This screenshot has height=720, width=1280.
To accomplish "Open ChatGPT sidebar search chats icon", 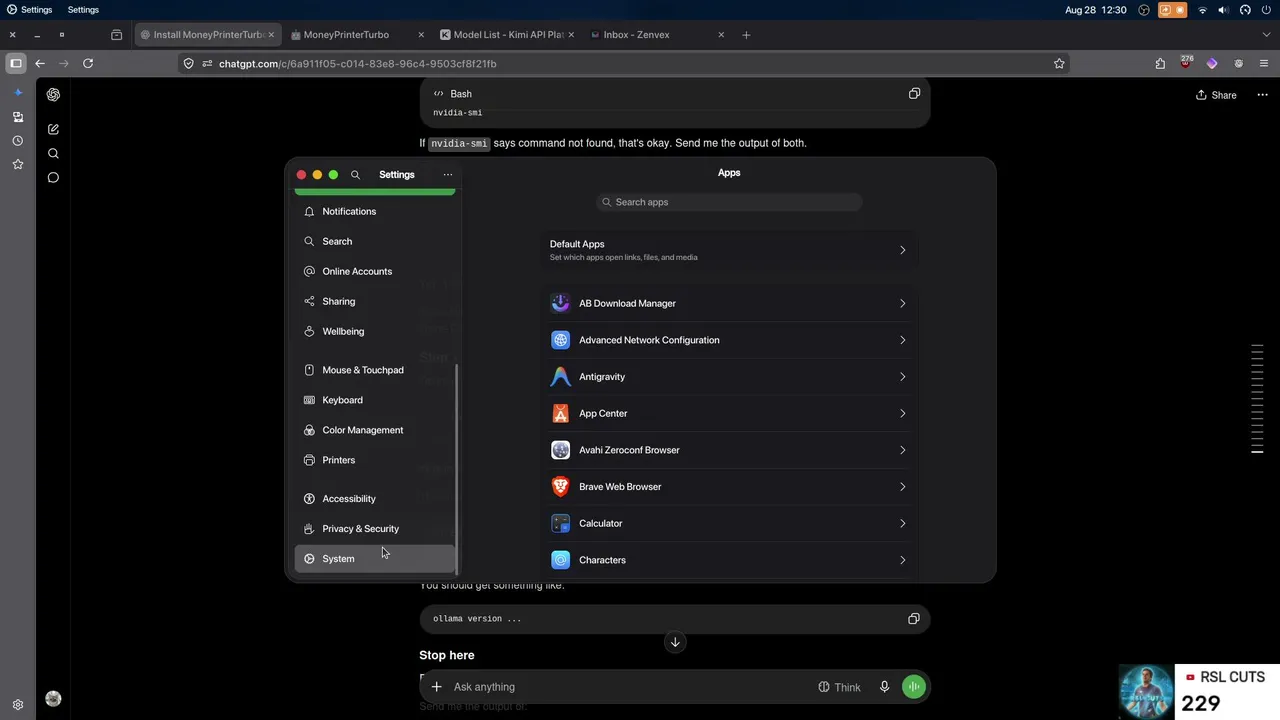I will (53, 153).
